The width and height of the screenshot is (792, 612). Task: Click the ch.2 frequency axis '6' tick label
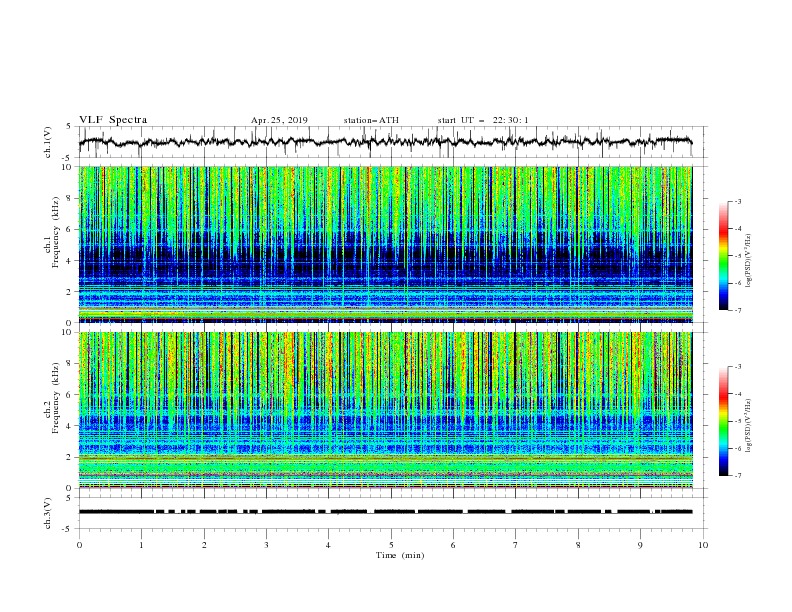click(x=71, y=395)
